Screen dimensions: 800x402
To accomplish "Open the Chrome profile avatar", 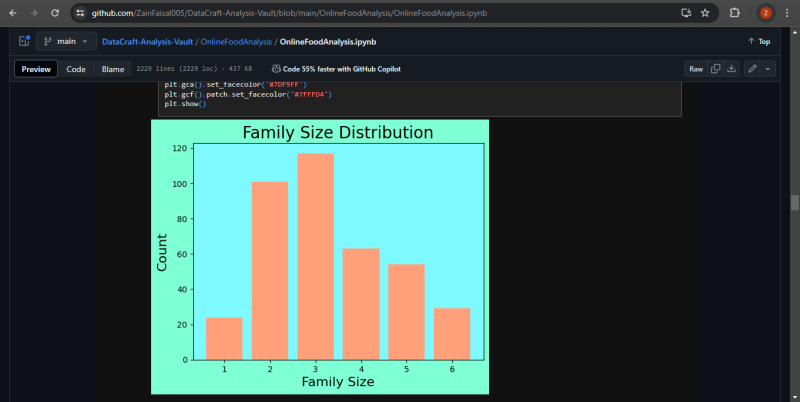I will 765,13.
